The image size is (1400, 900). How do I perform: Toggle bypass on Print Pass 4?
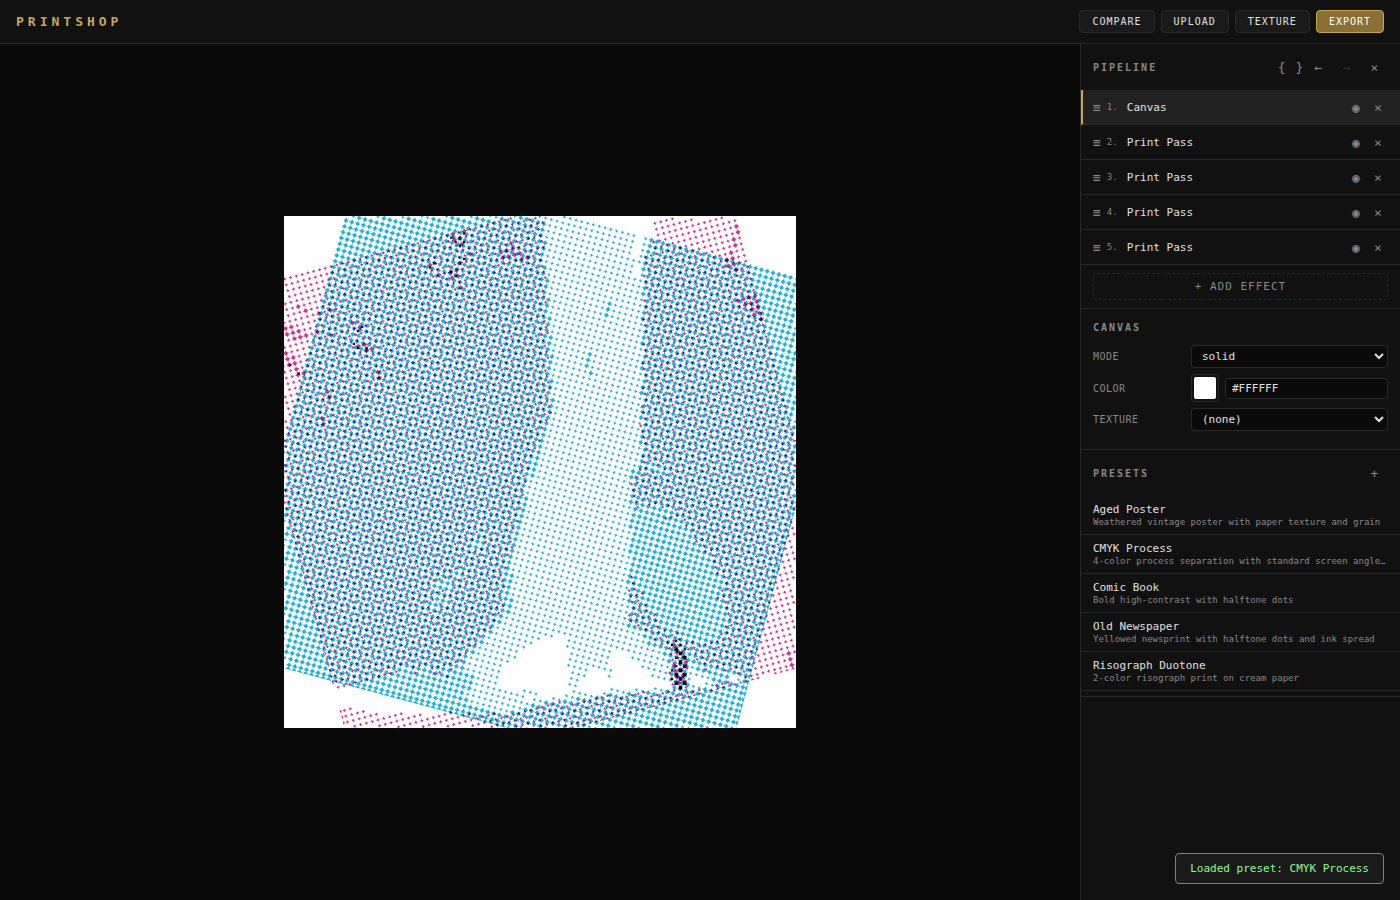pos(1355,213)
